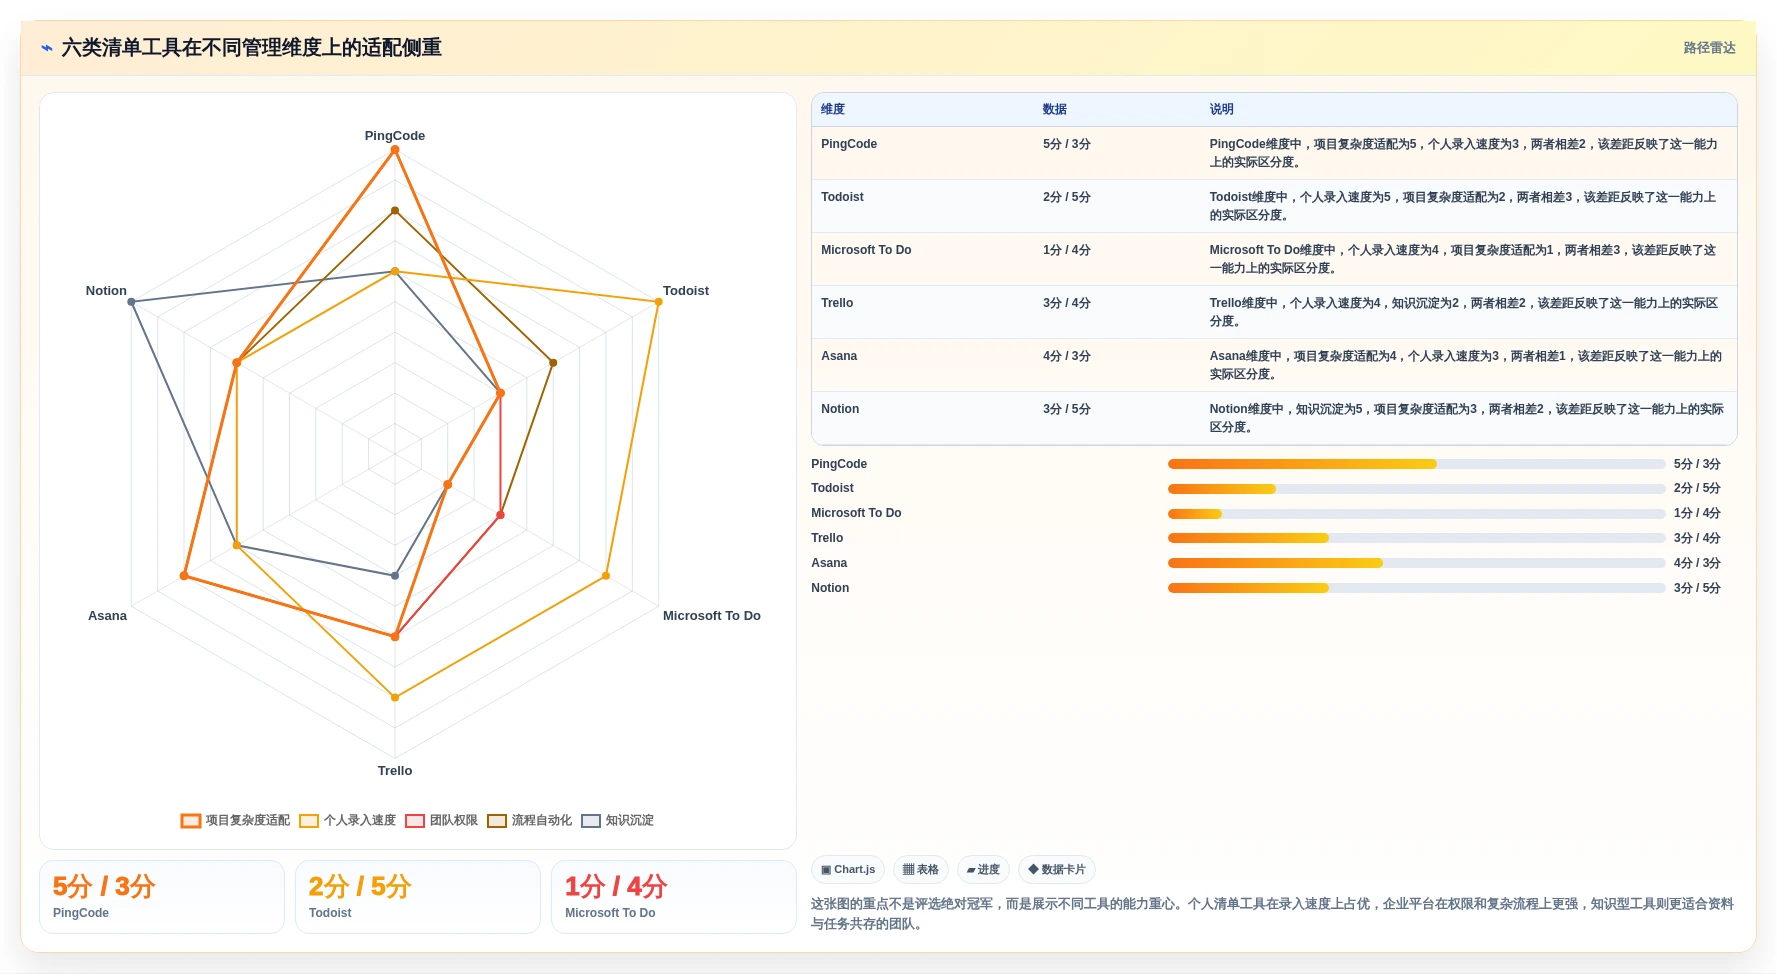1777x974 pixels.
Task: Click the summary paragraph below the tags
Action: [1272, 914]
